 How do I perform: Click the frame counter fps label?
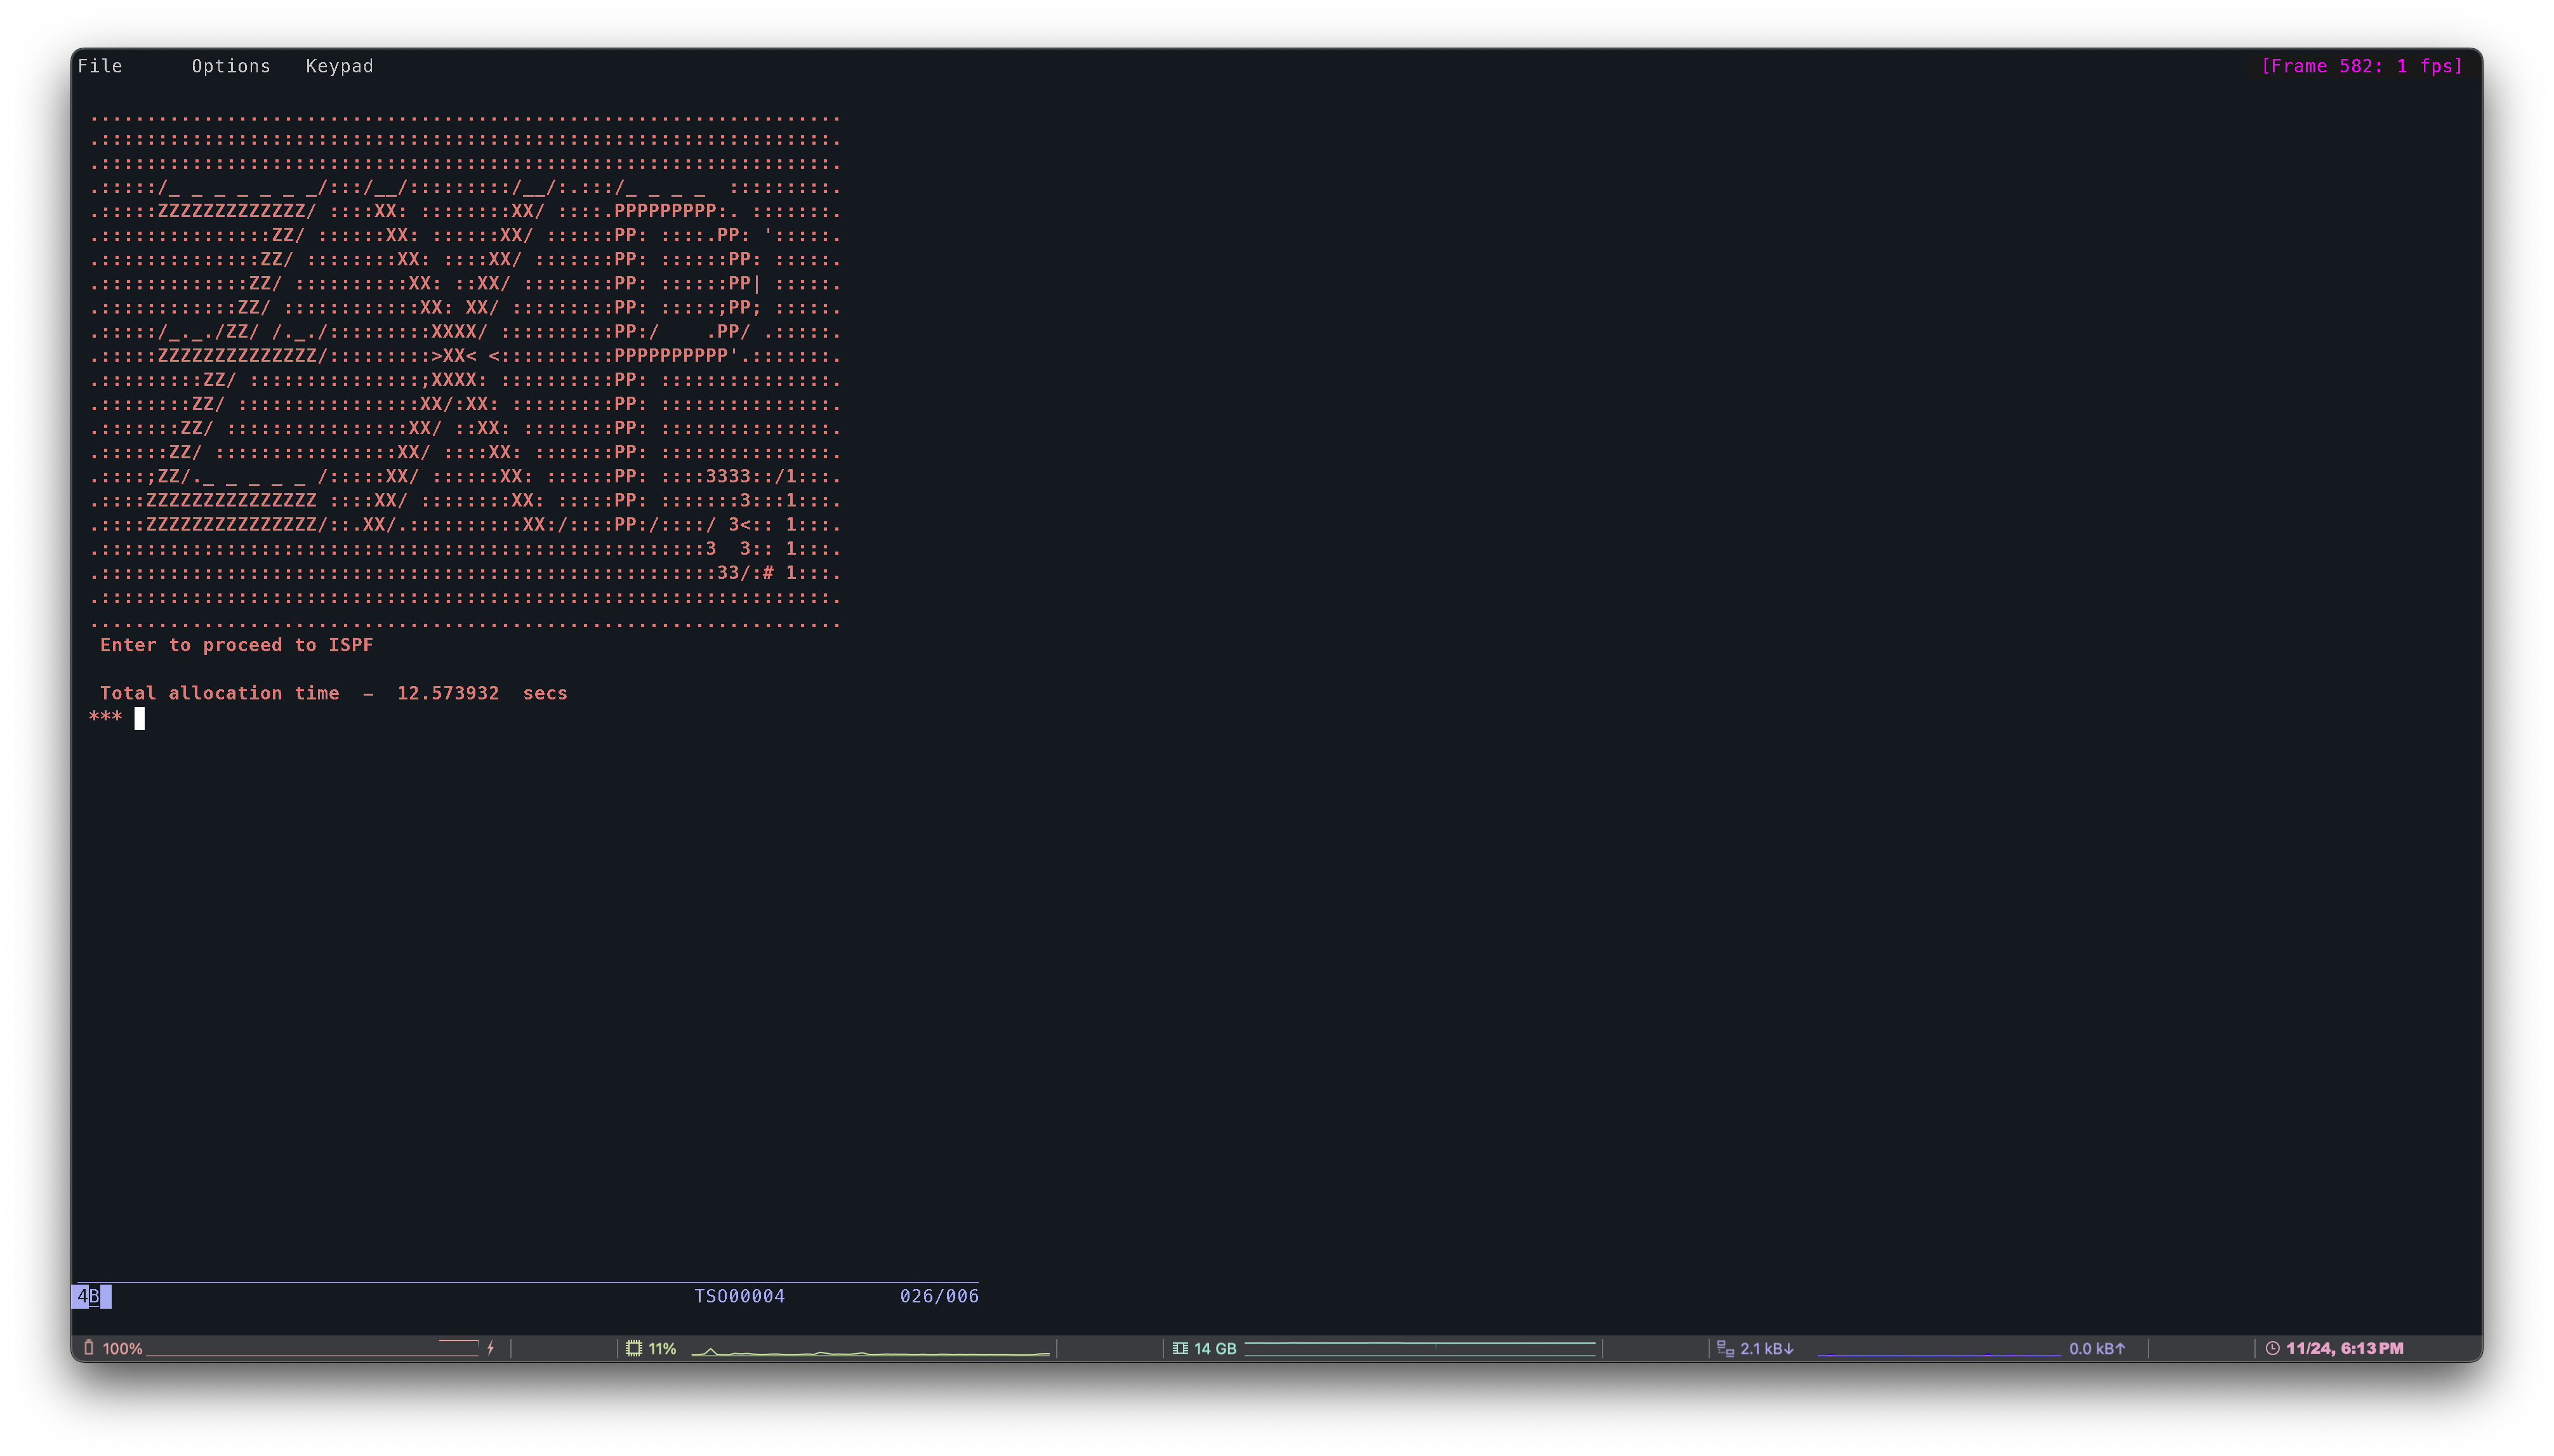[2361, 66]
